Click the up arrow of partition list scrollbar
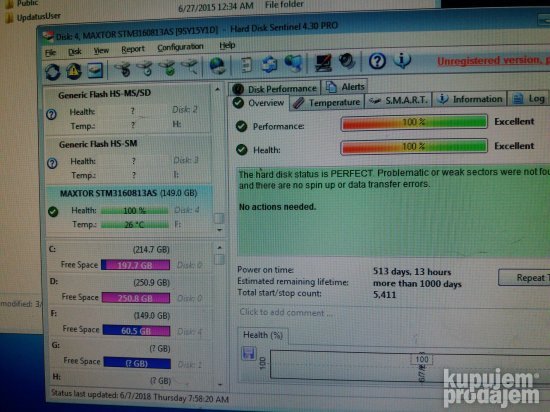The height and width of the screenshot is (412, 550). 220,248
